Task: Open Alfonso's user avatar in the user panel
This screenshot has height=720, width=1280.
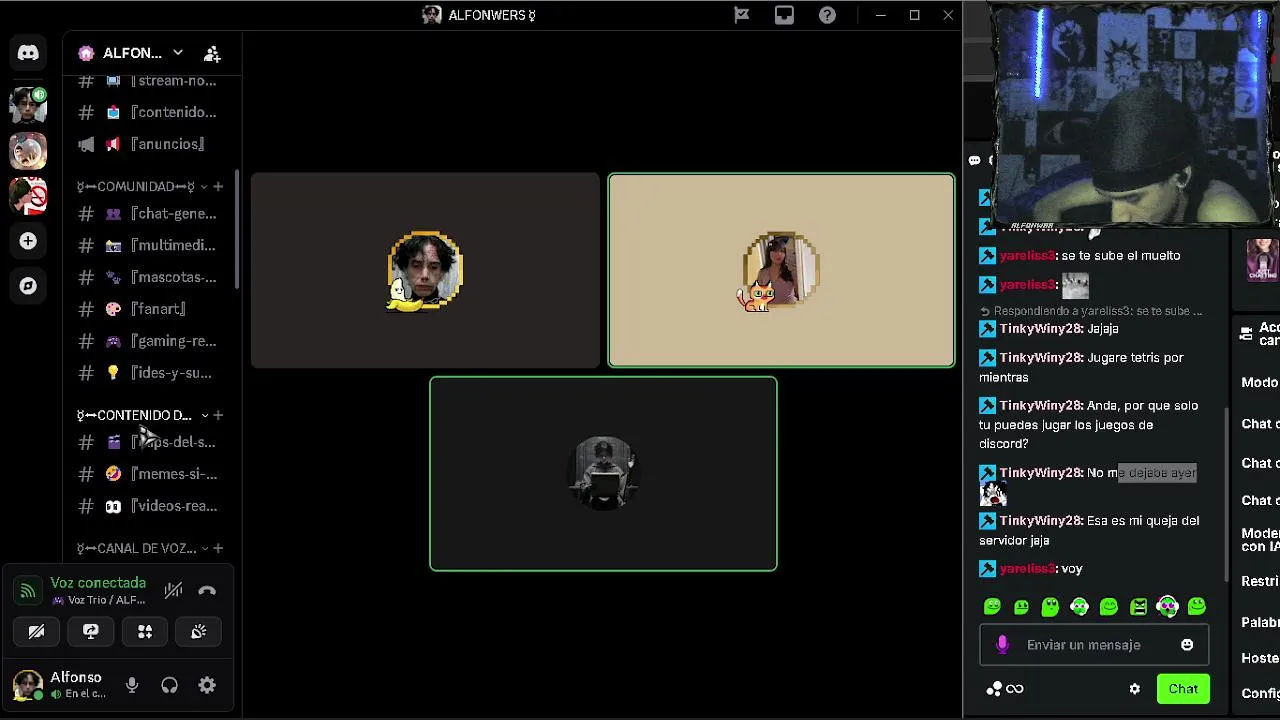Action: [x=27, y=685]
